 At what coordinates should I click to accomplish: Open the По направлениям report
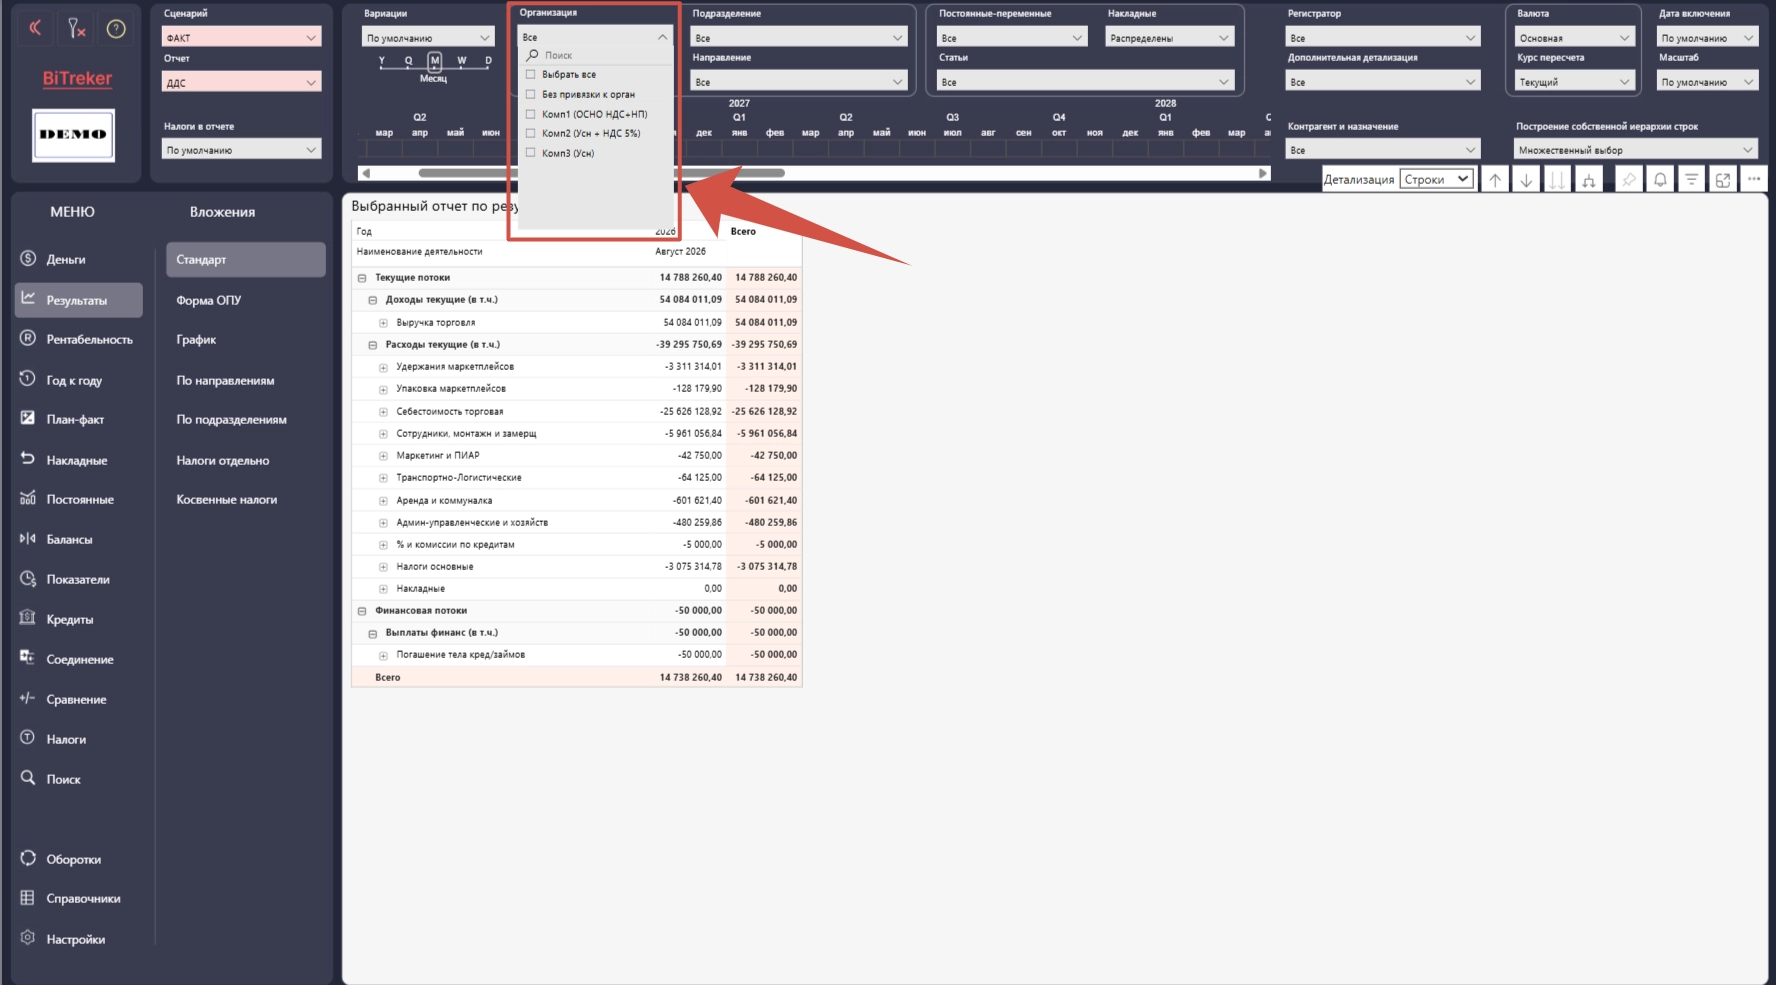226,380
